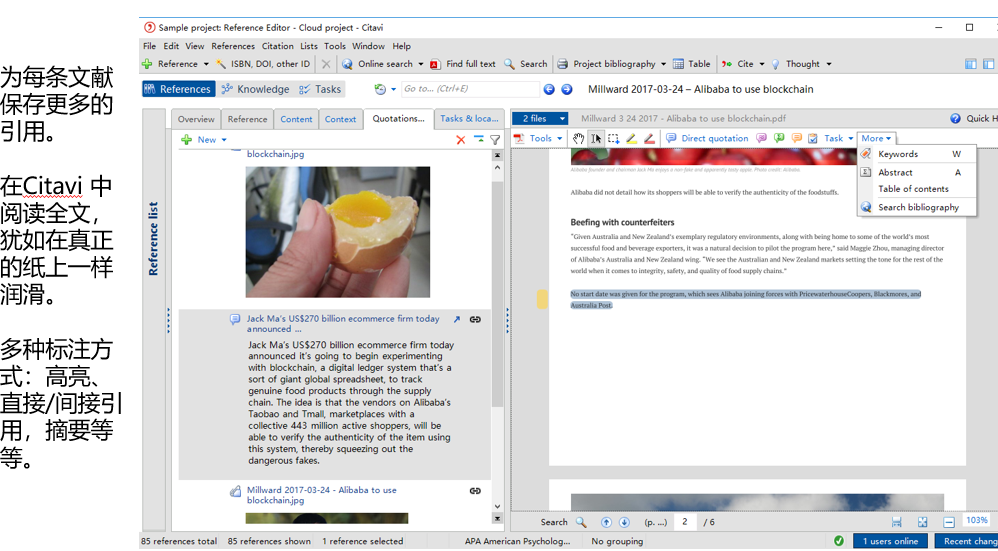Click link icon on Jack Ma quotation
998x551 pixels.
[x=475, y=319]
